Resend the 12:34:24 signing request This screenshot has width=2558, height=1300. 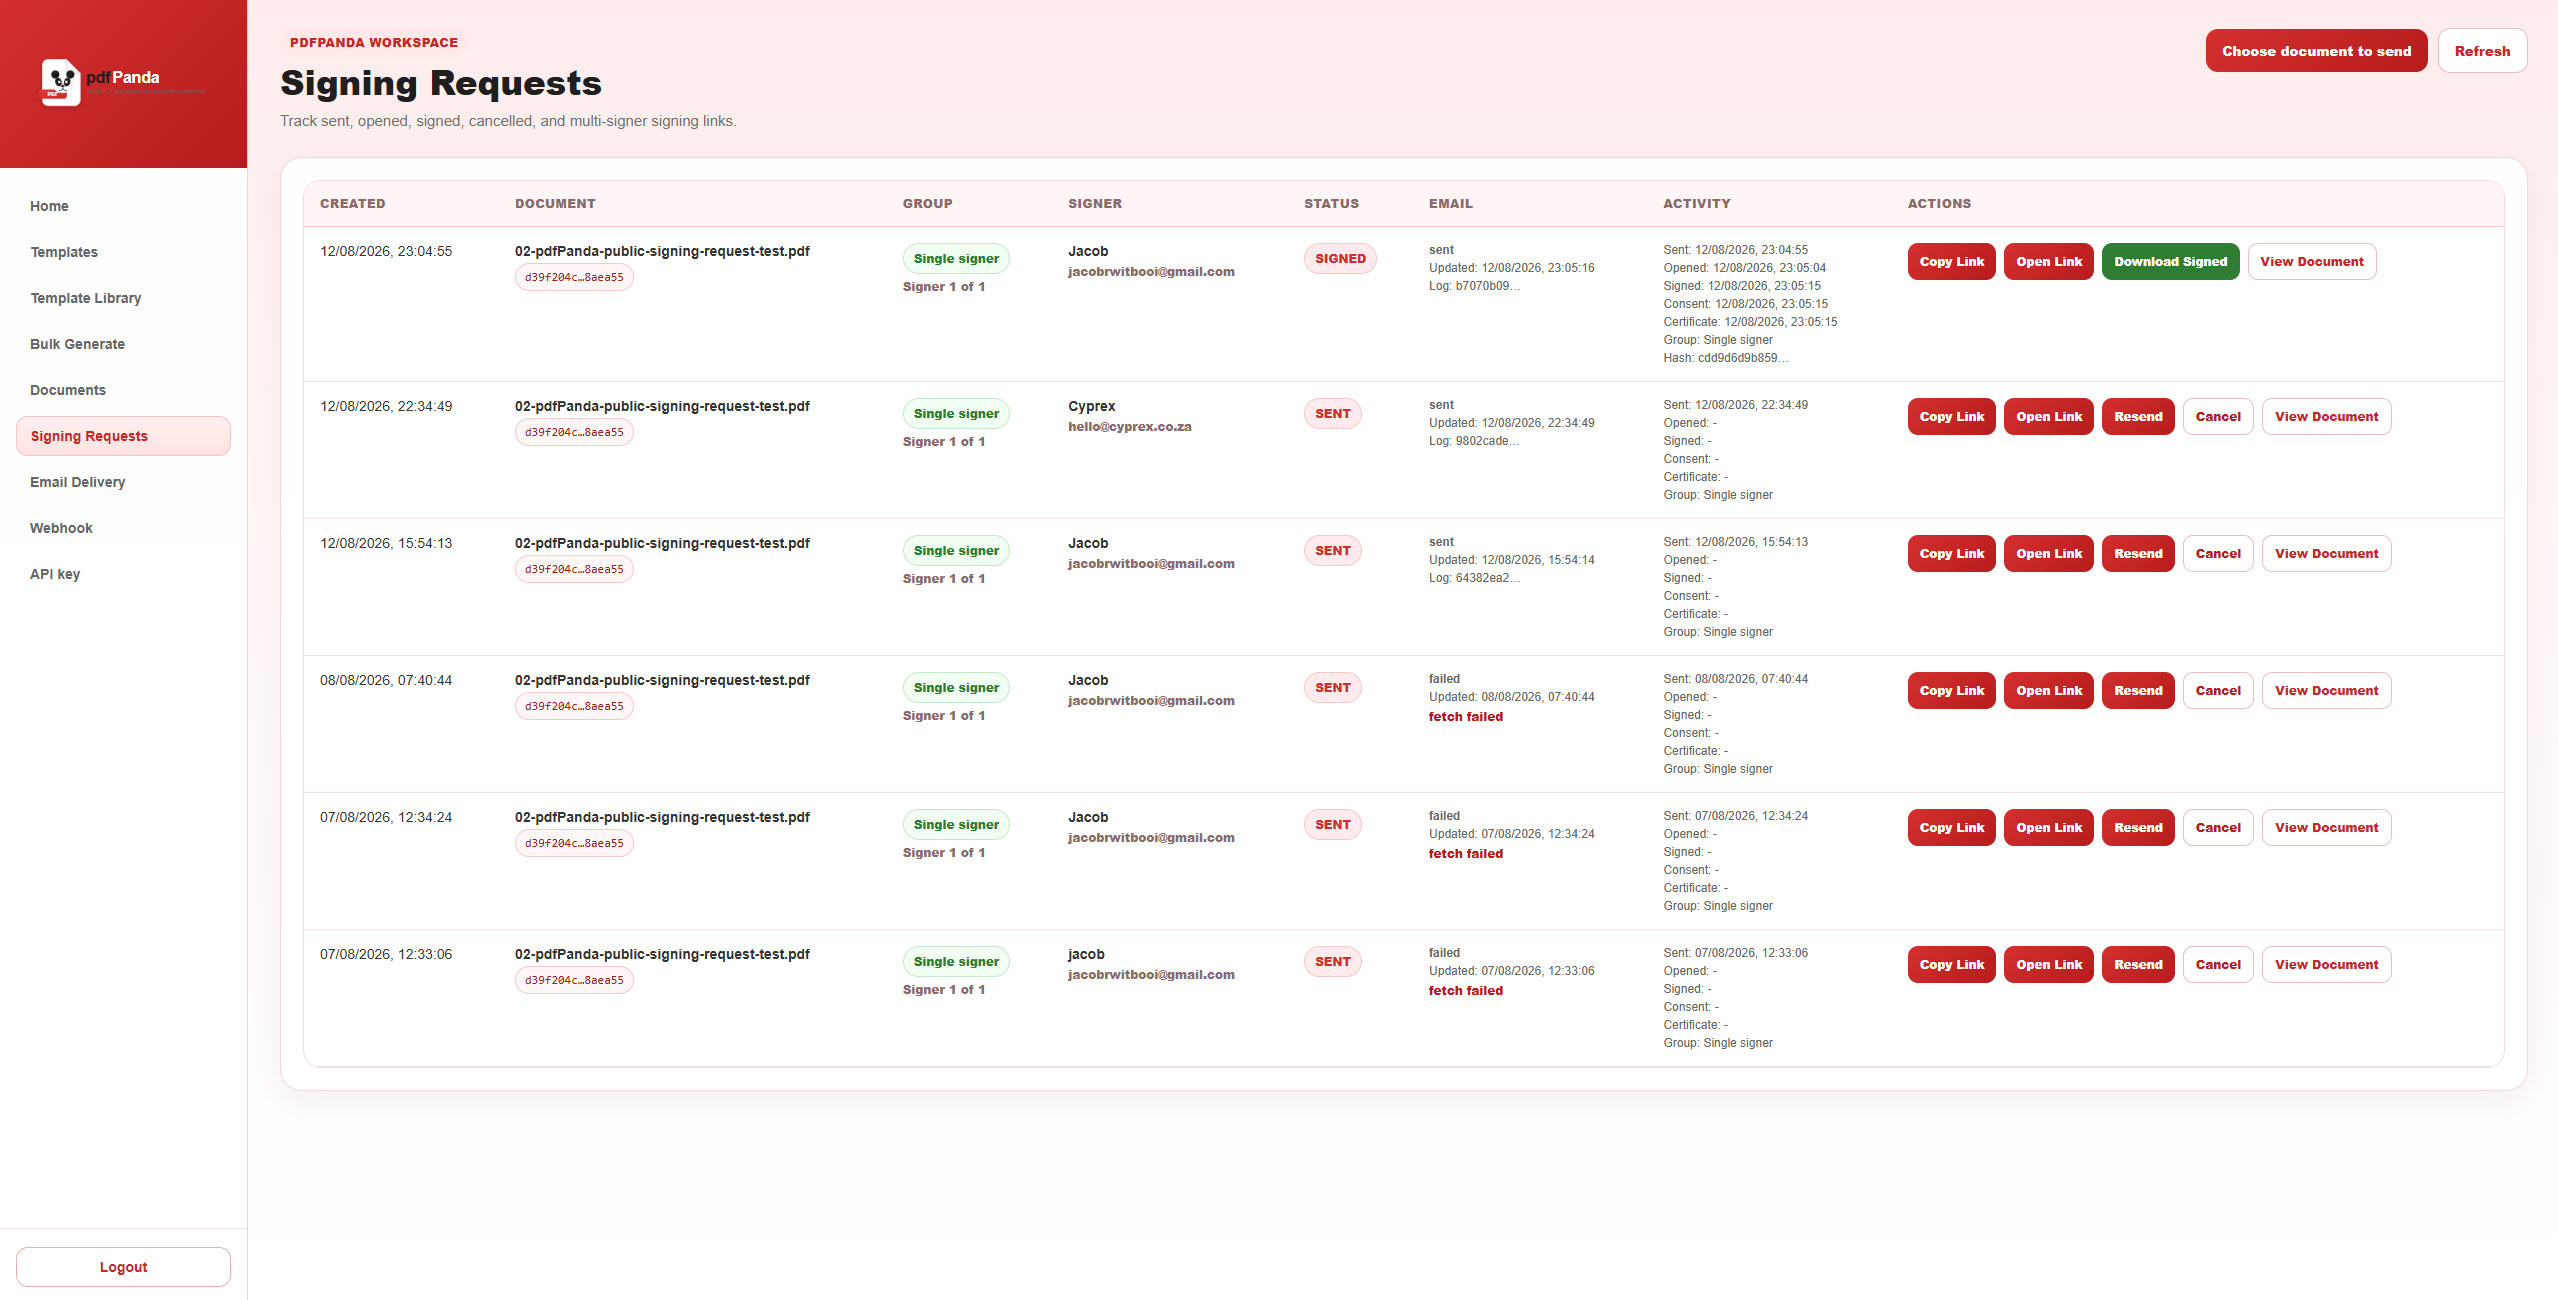[x=2138, y=828]
